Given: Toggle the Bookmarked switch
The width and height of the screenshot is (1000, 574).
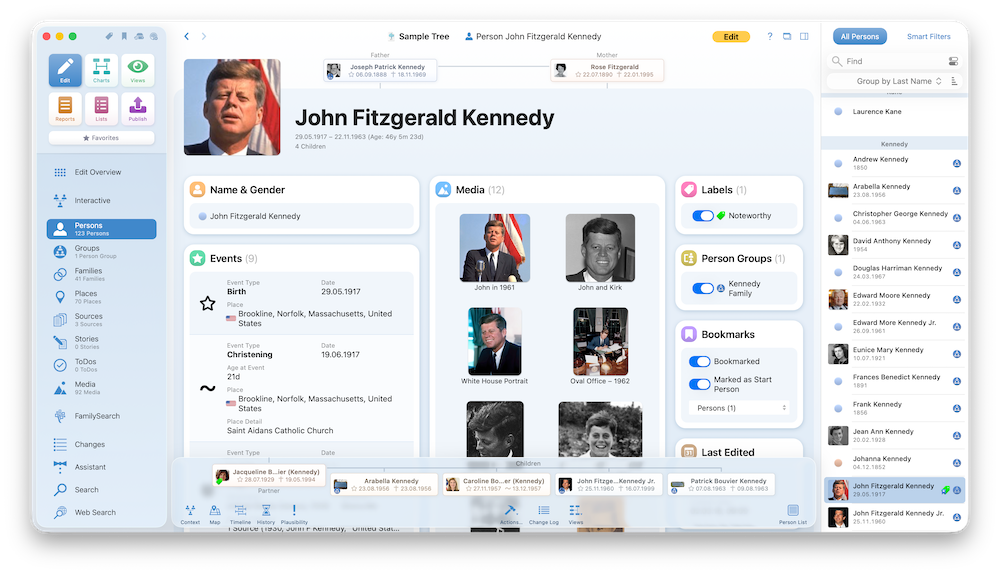Looking at the screenshot, I should (x=700, y=362).
